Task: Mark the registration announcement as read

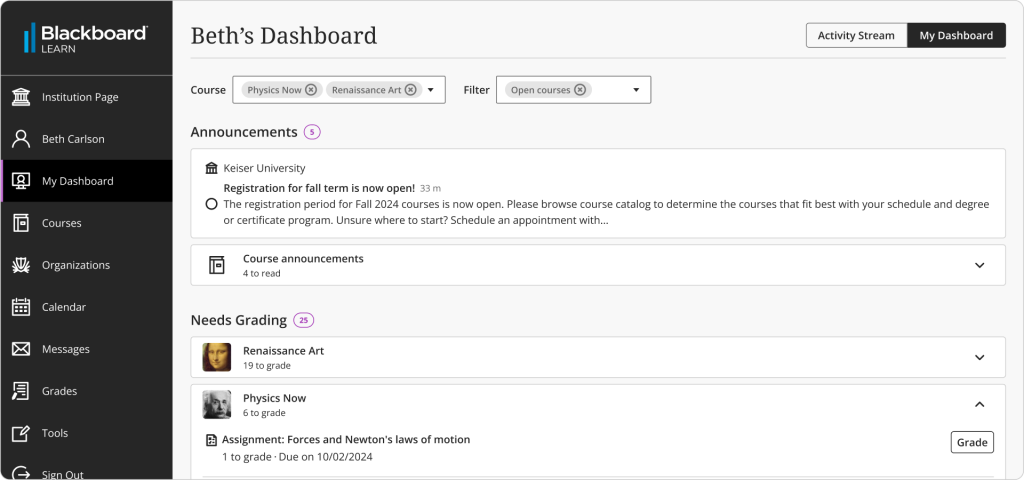Action: pos(211,204)
